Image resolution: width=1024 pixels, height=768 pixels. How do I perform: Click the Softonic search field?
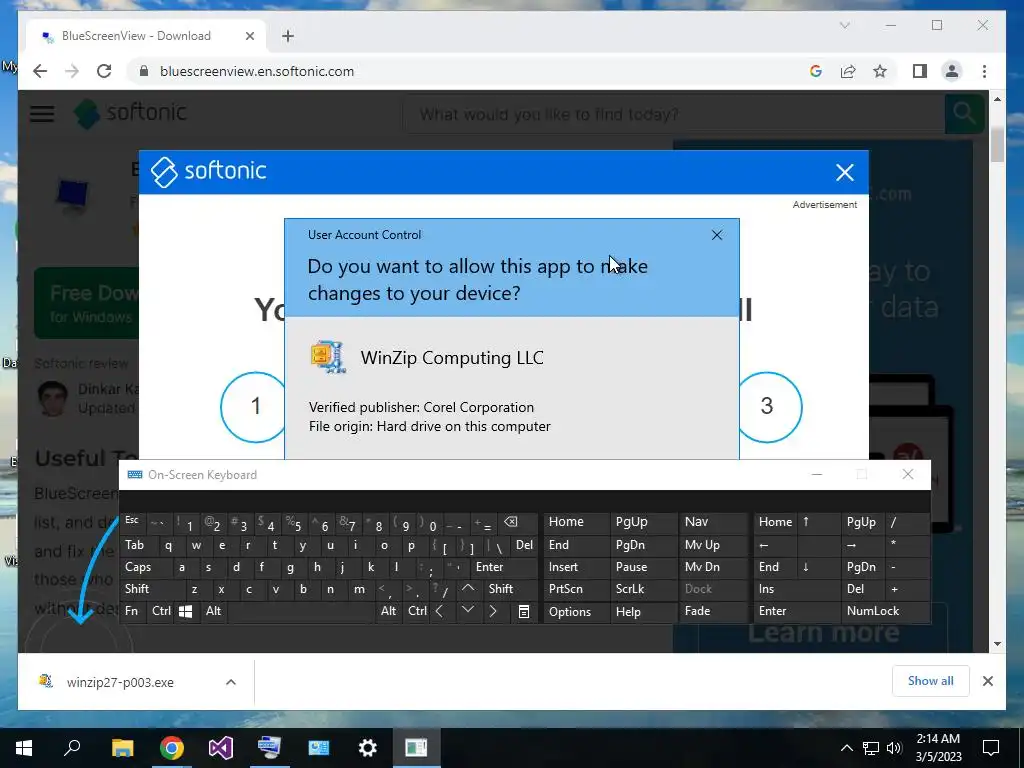click(x=675, y=114)
